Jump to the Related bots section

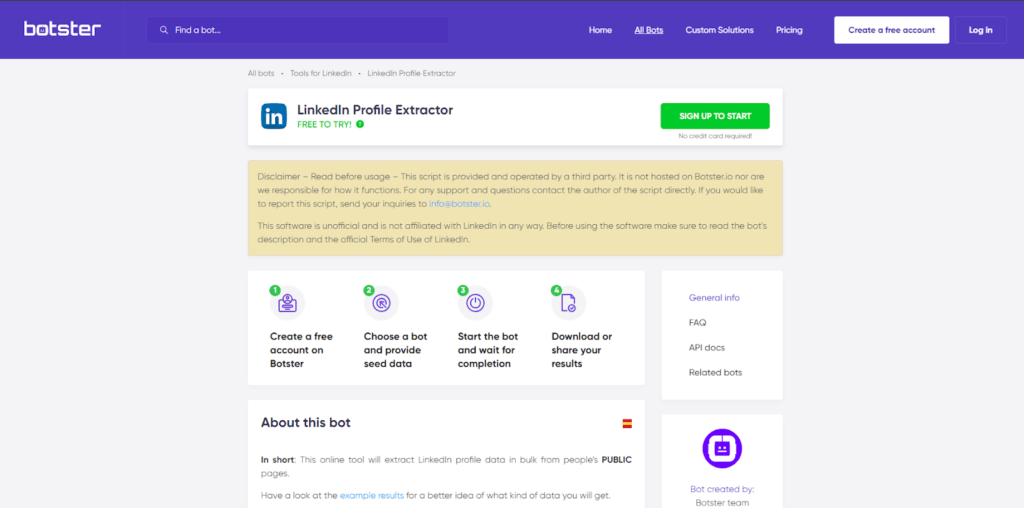(x=715, y=373)
